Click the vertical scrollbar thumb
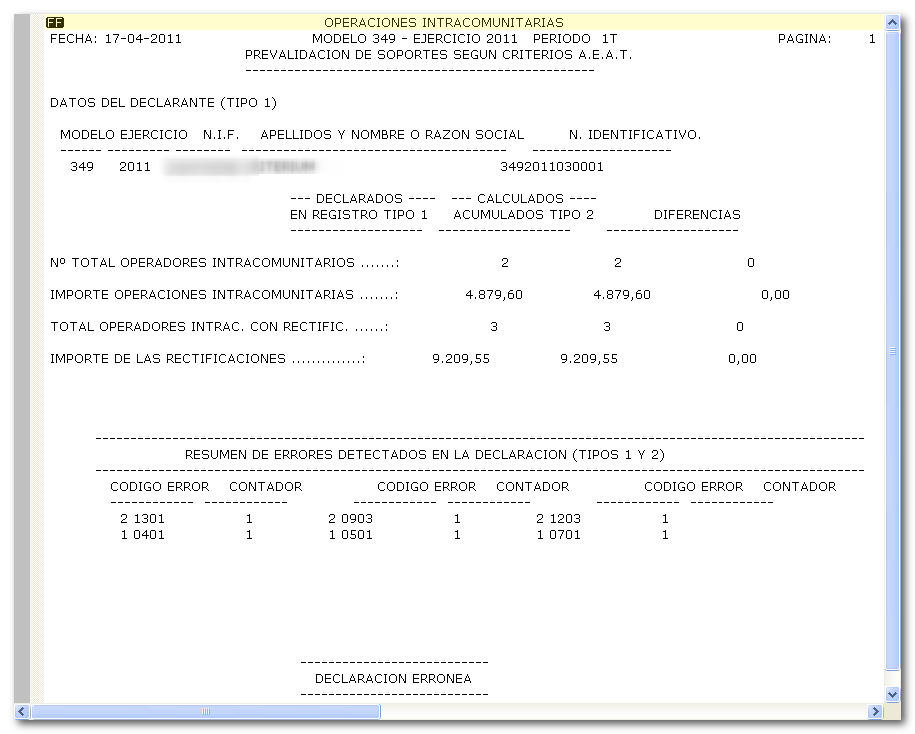Screen dimensions: 915x734 pyautogui.click(x=892, y=351)
